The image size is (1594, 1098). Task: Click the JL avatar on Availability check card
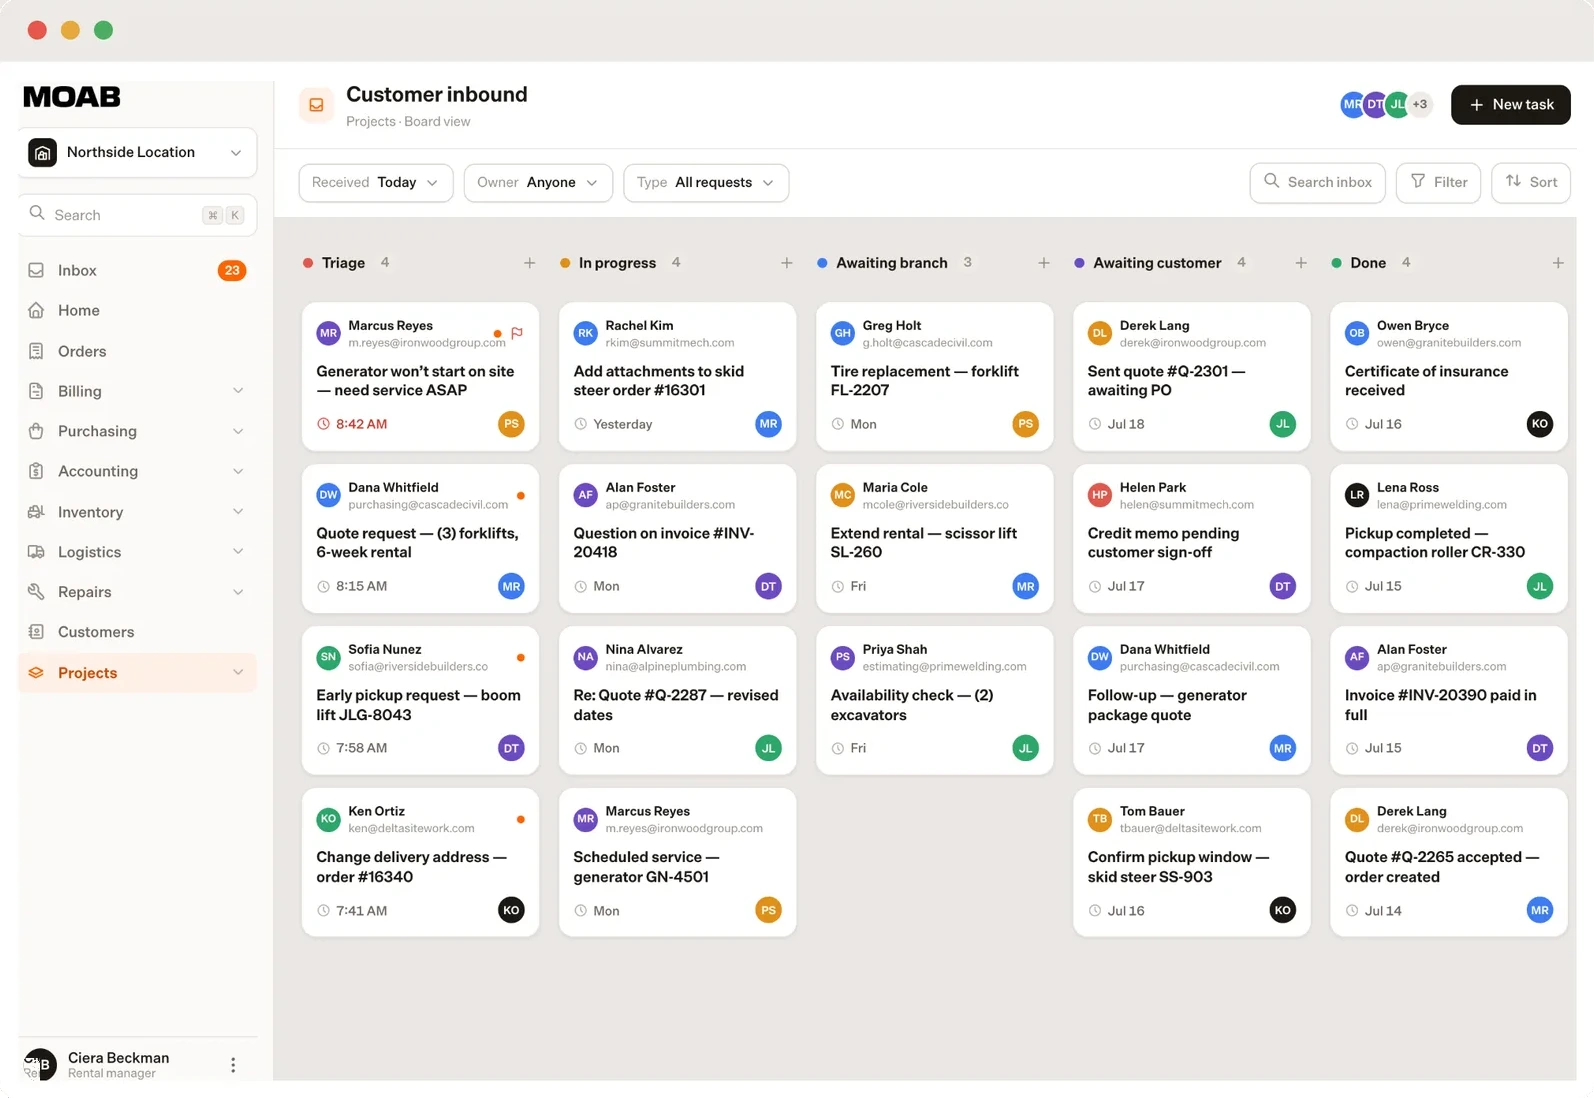[1025, 748]
